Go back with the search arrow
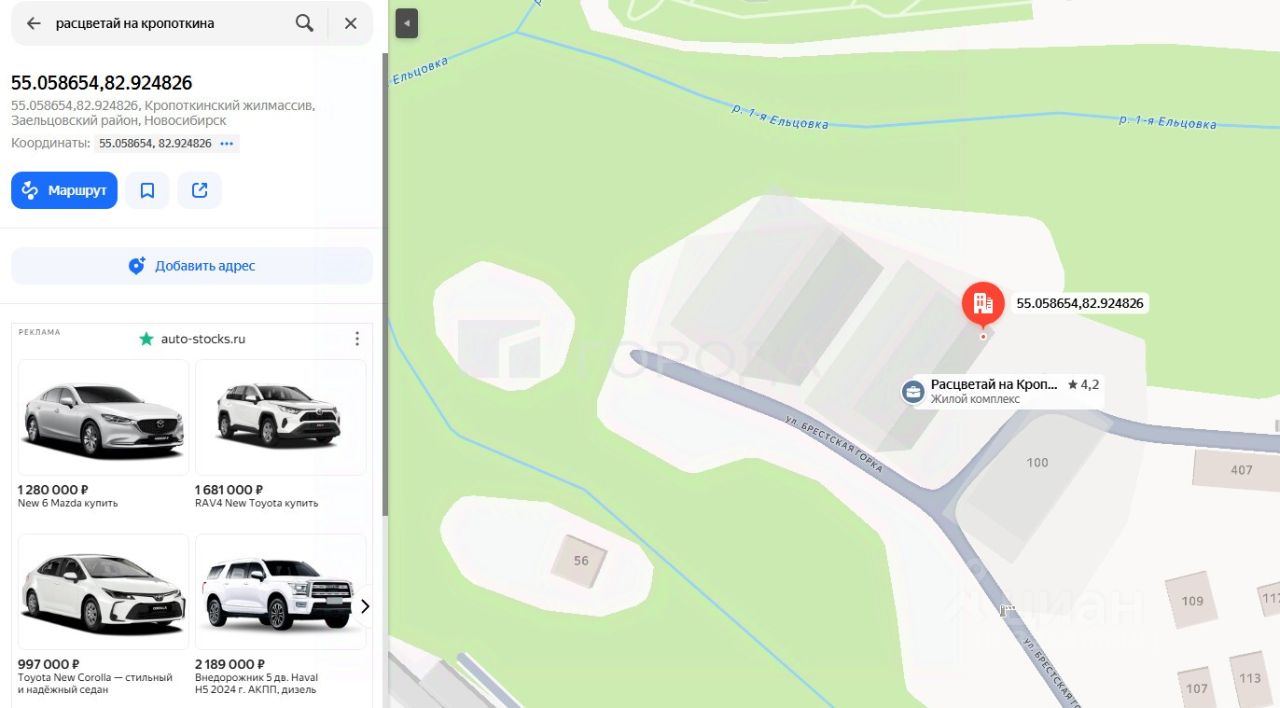This screenshot has height=708, width=1280. click(34, 23)
